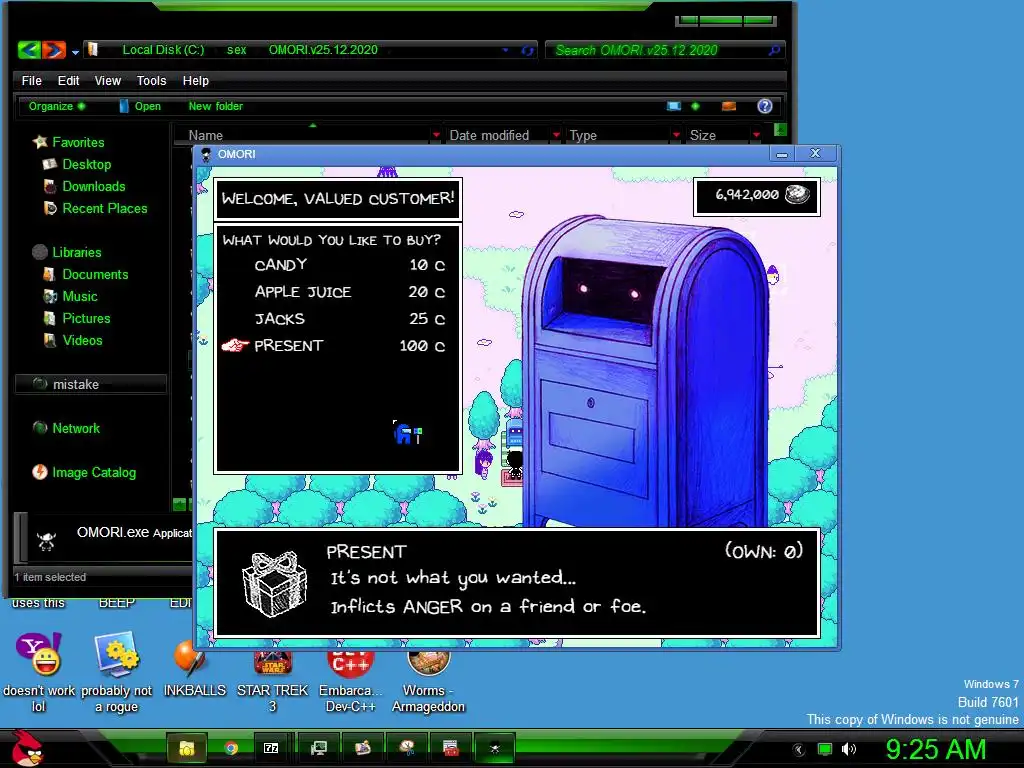Screen dimensions: 1024x768
Task: Open the Tools menu
Action: 151,80
